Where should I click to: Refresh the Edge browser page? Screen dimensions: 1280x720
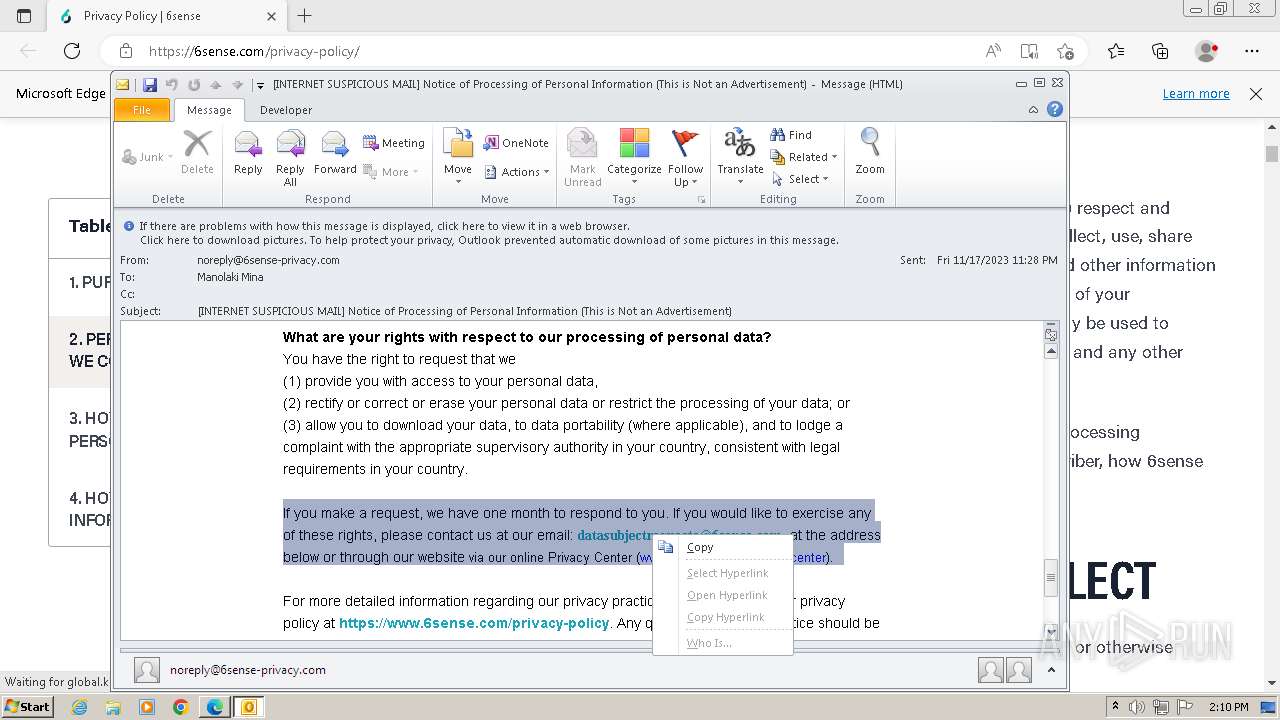click(72, 51)
